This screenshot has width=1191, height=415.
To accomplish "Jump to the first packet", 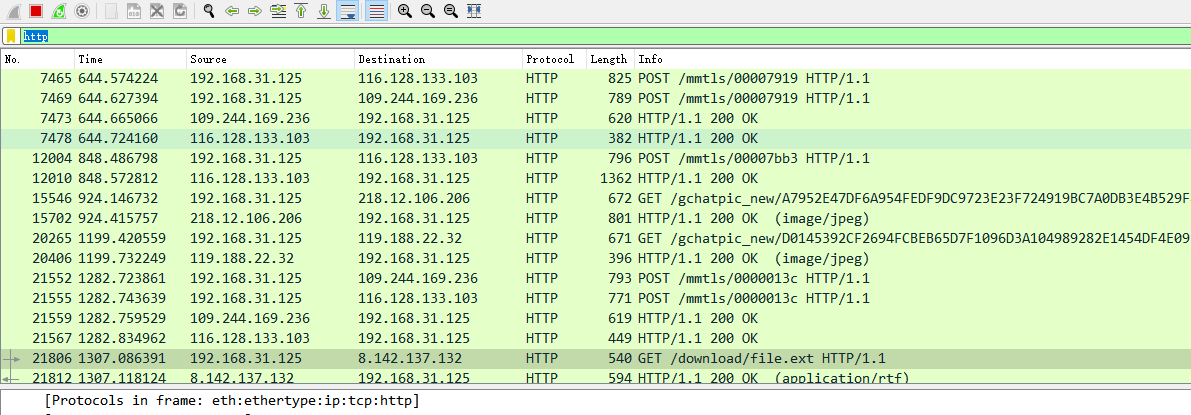I will coord(301,11).
